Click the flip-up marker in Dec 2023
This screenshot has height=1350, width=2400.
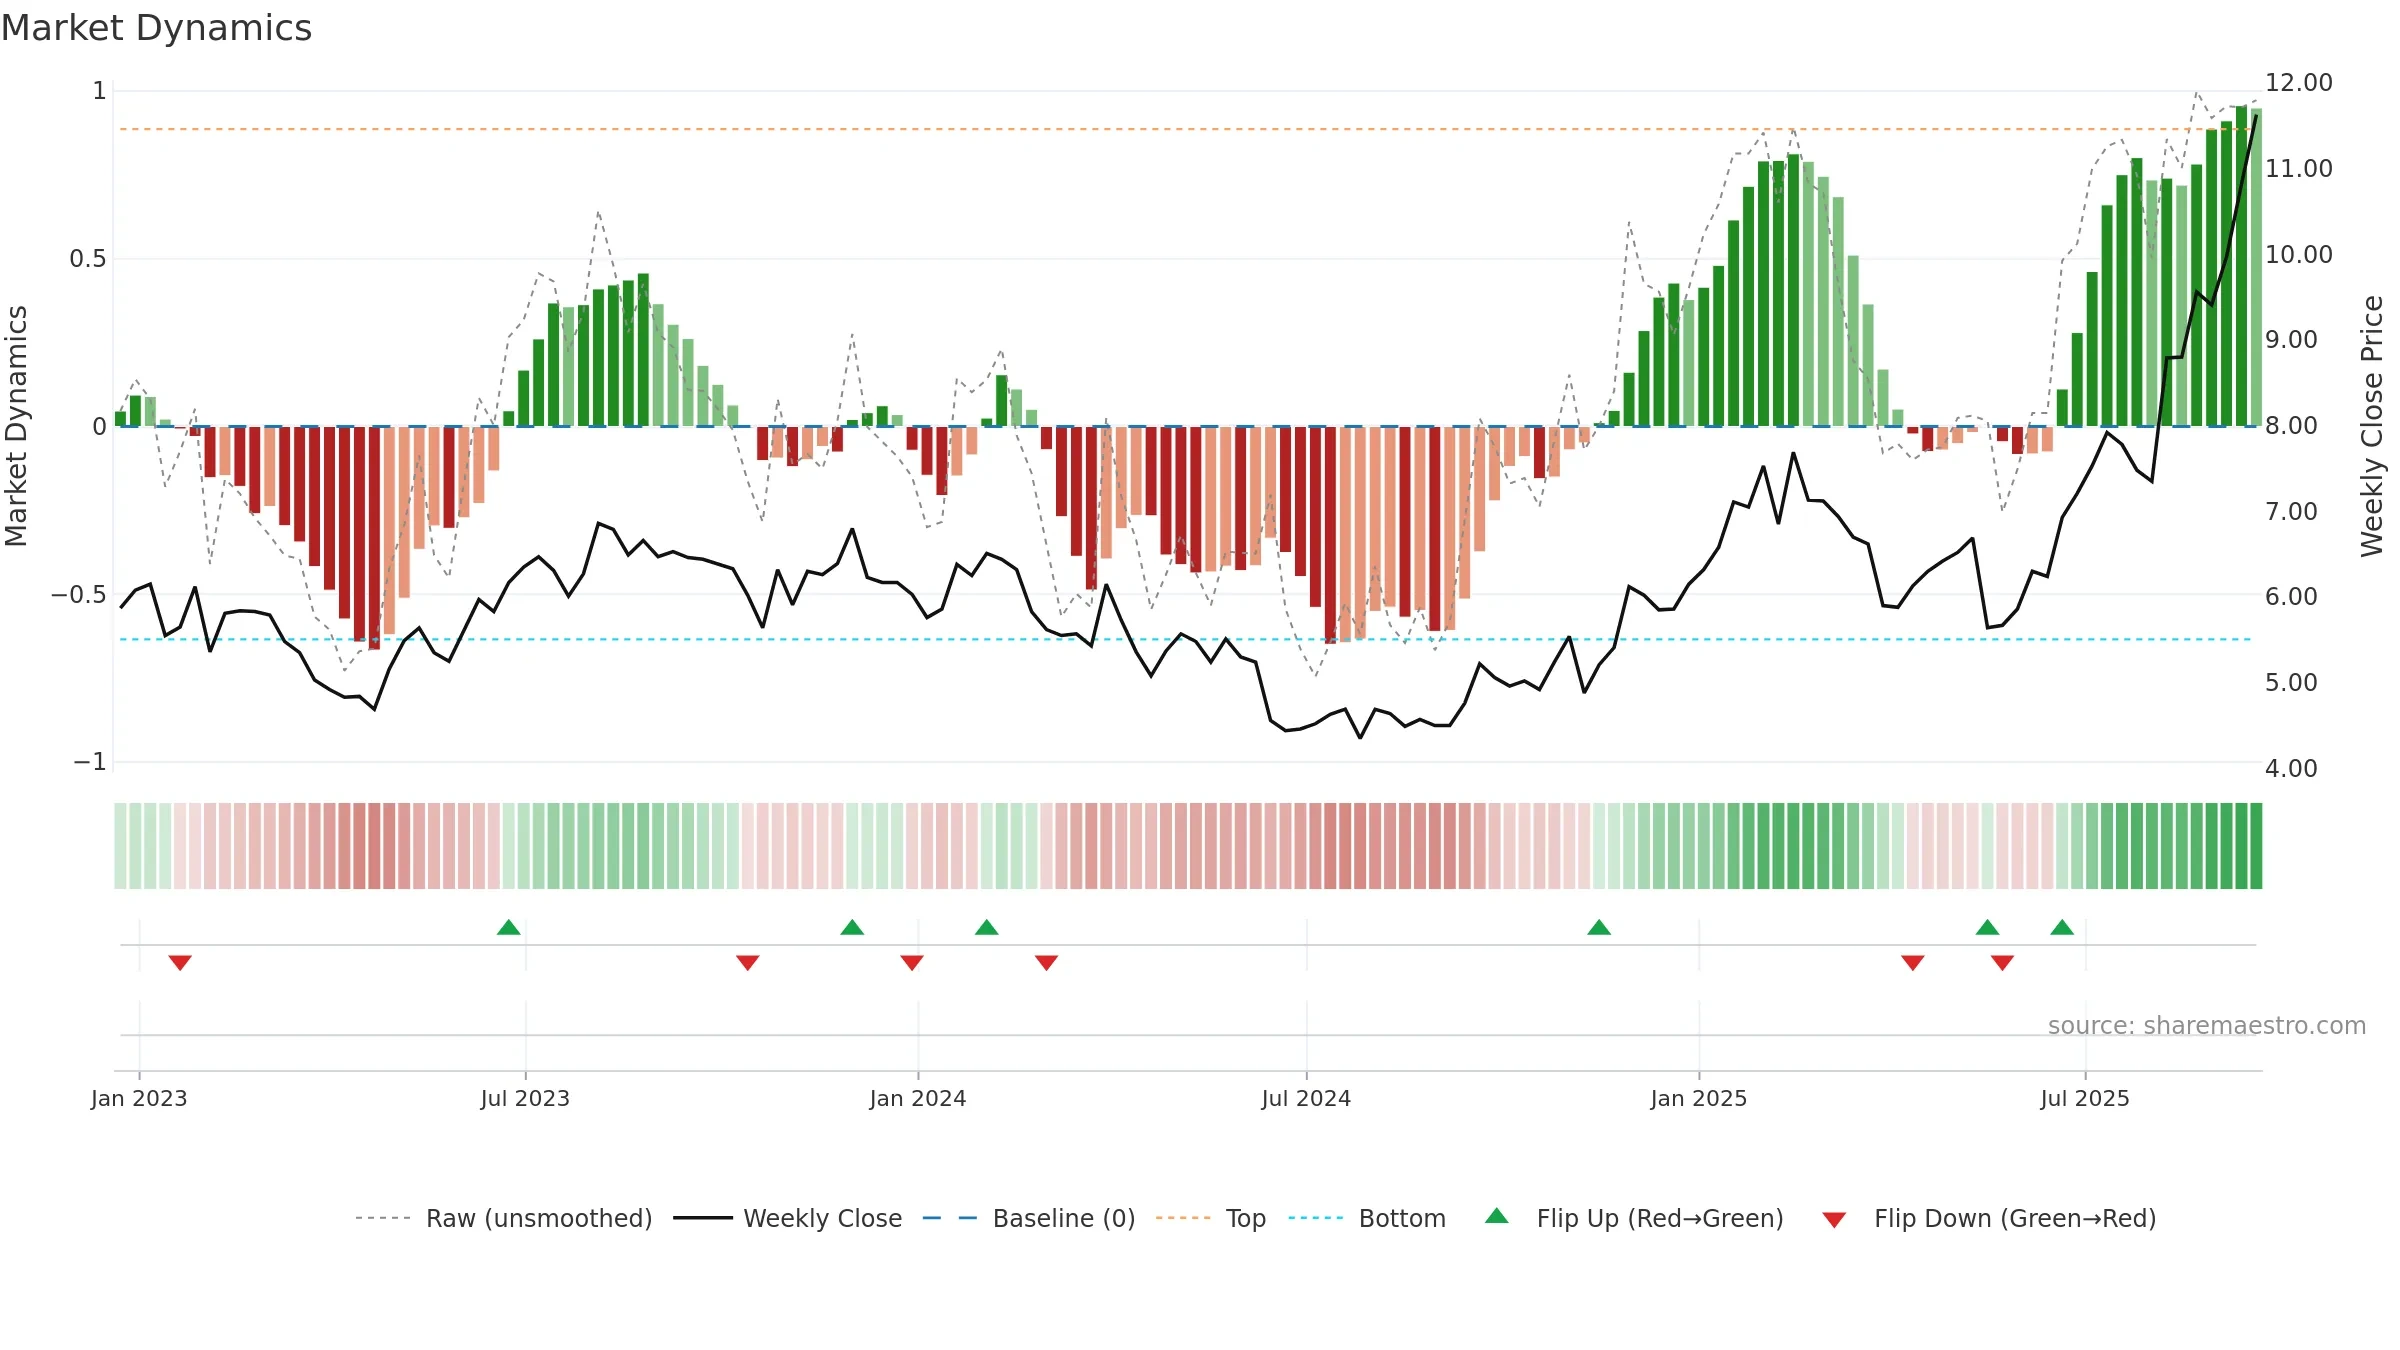tap(852, 927)
